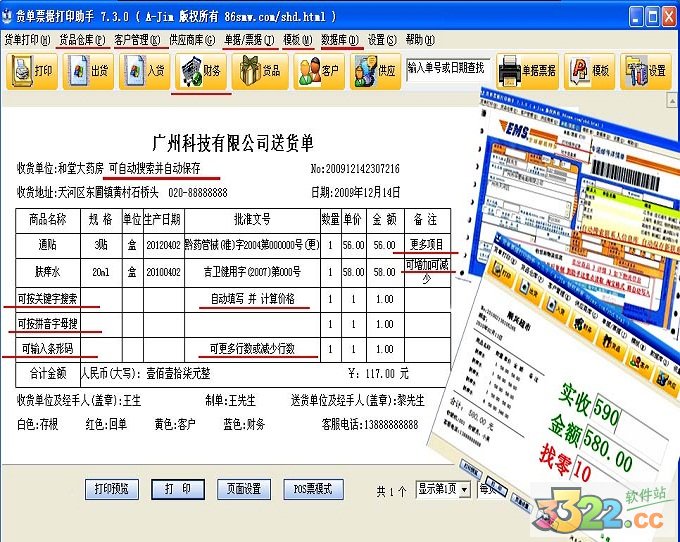
Task: Open the 入货 stock-in toolbar icon
Action: [145, 71]
